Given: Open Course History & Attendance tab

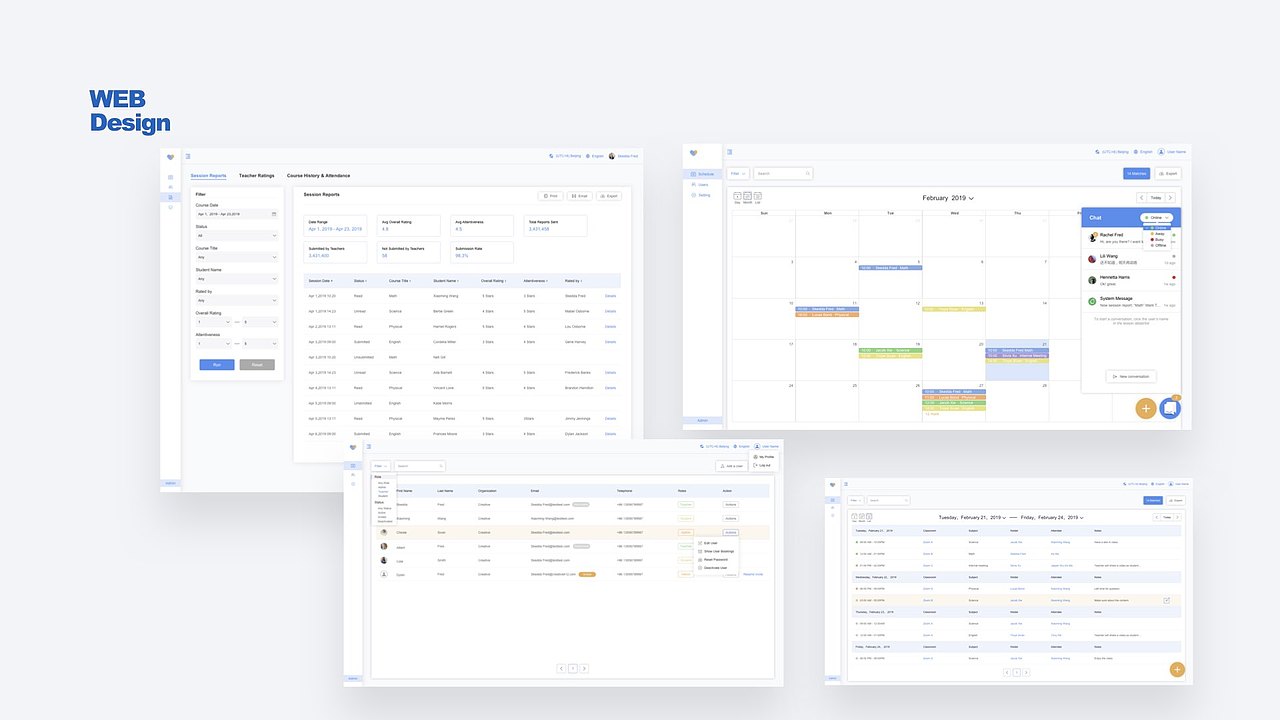Looking at the screenshot, I should coord(318,176).
